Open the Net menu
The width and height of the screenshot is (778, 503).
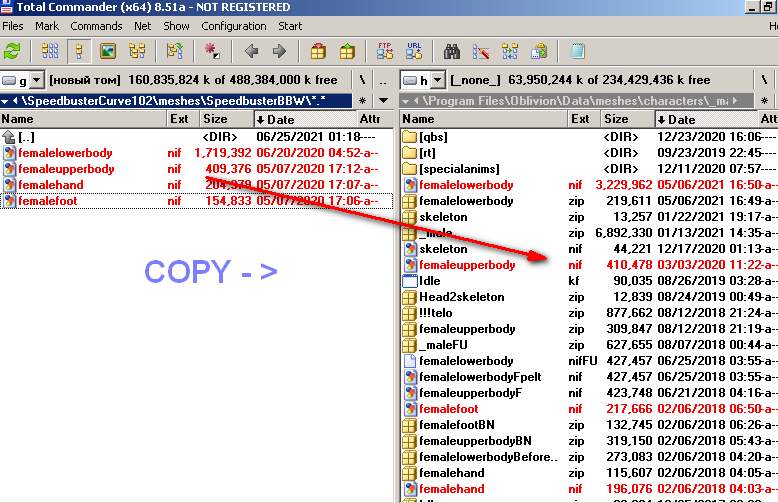pyautogui.click(x=142, y=26)
